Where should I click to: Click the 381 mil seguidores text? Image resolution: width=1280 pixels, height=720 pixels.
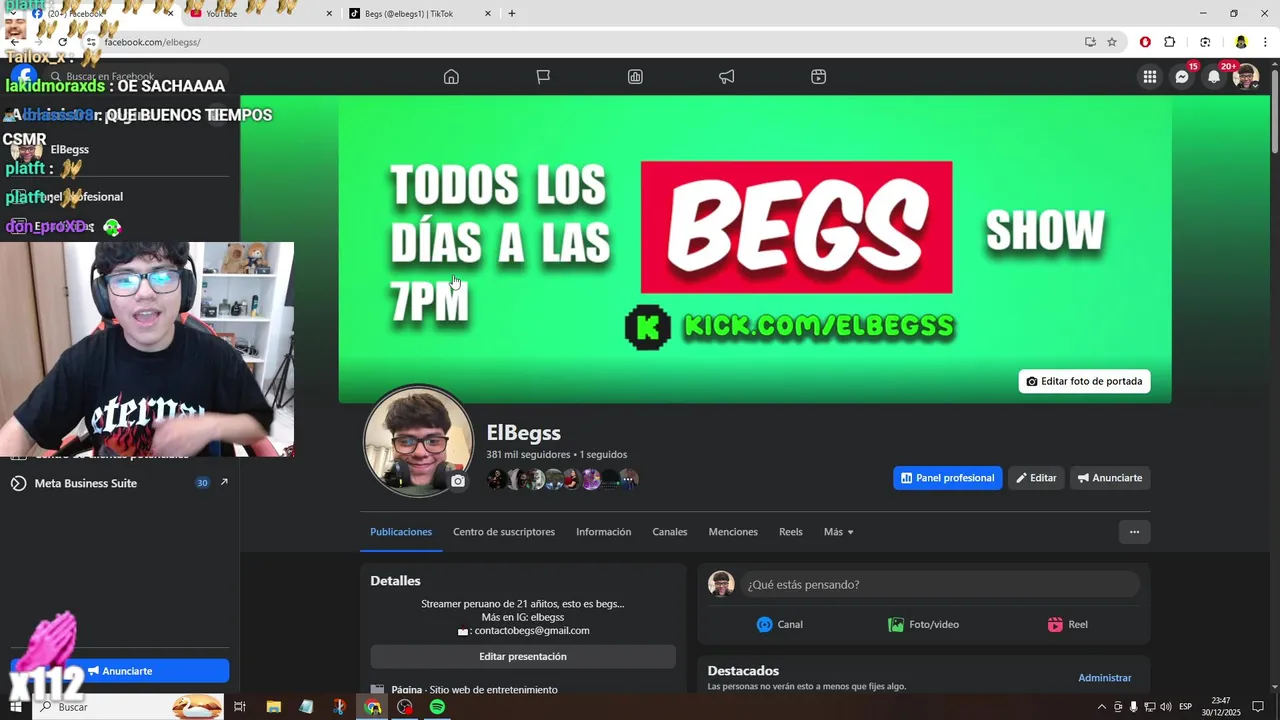point(528,454)
